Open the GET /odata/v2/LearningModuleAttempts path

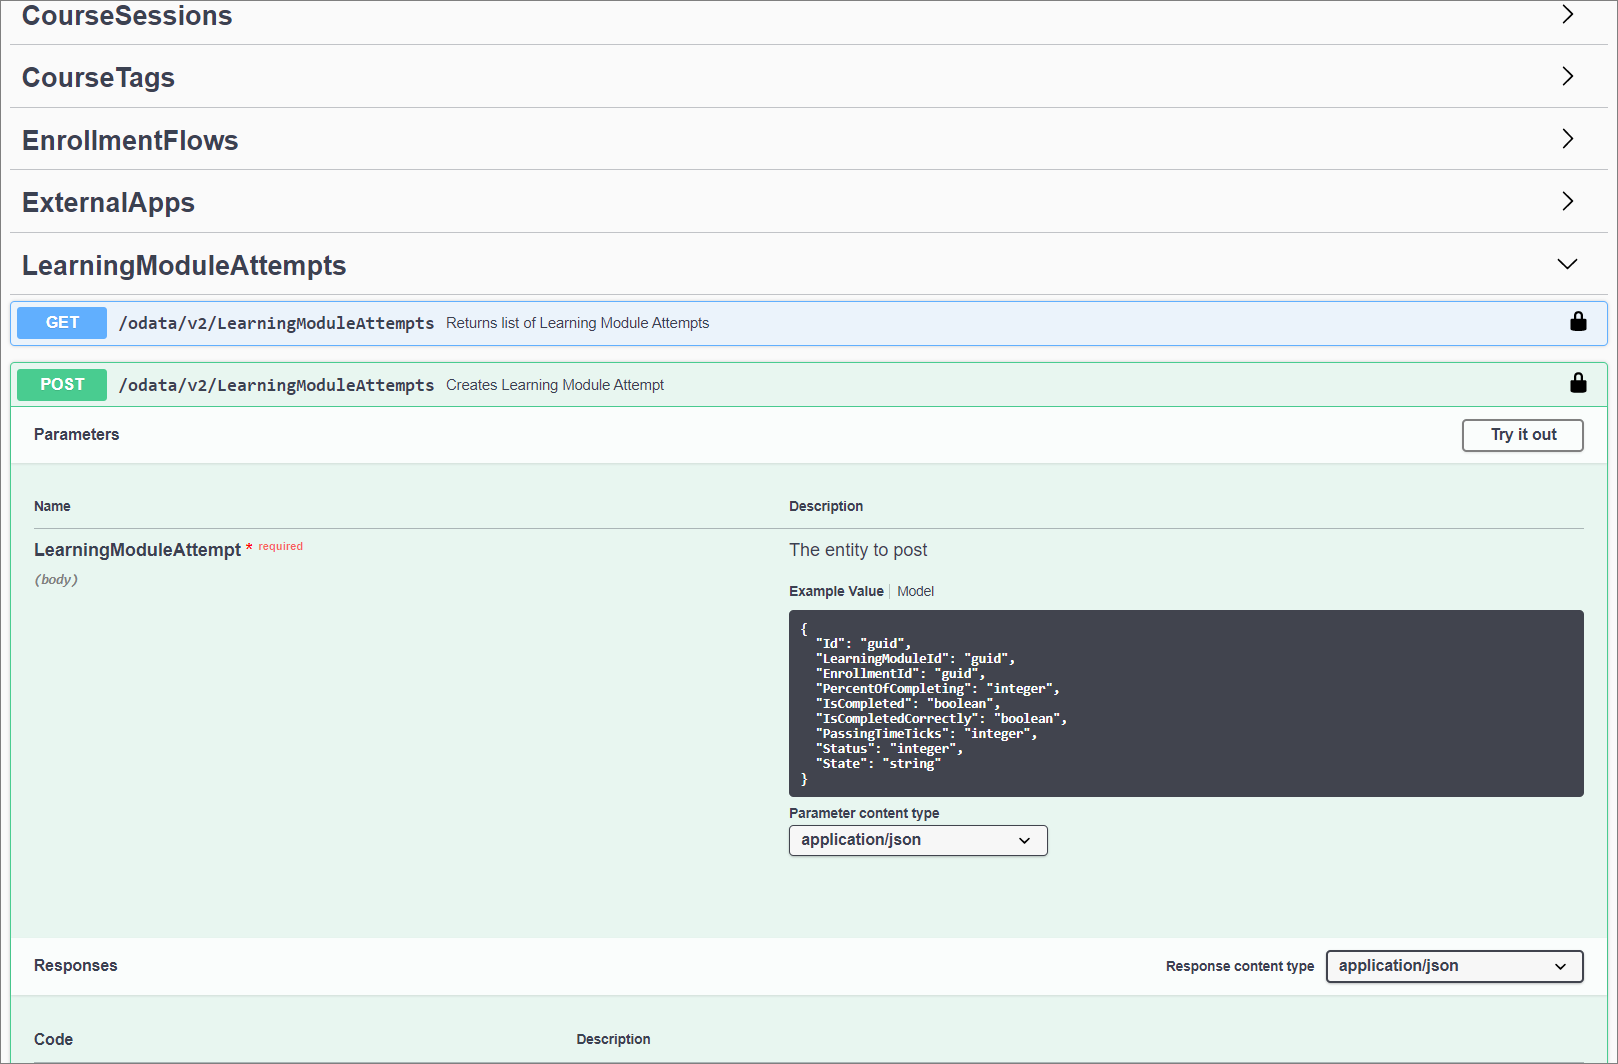(x=276, y=324)
